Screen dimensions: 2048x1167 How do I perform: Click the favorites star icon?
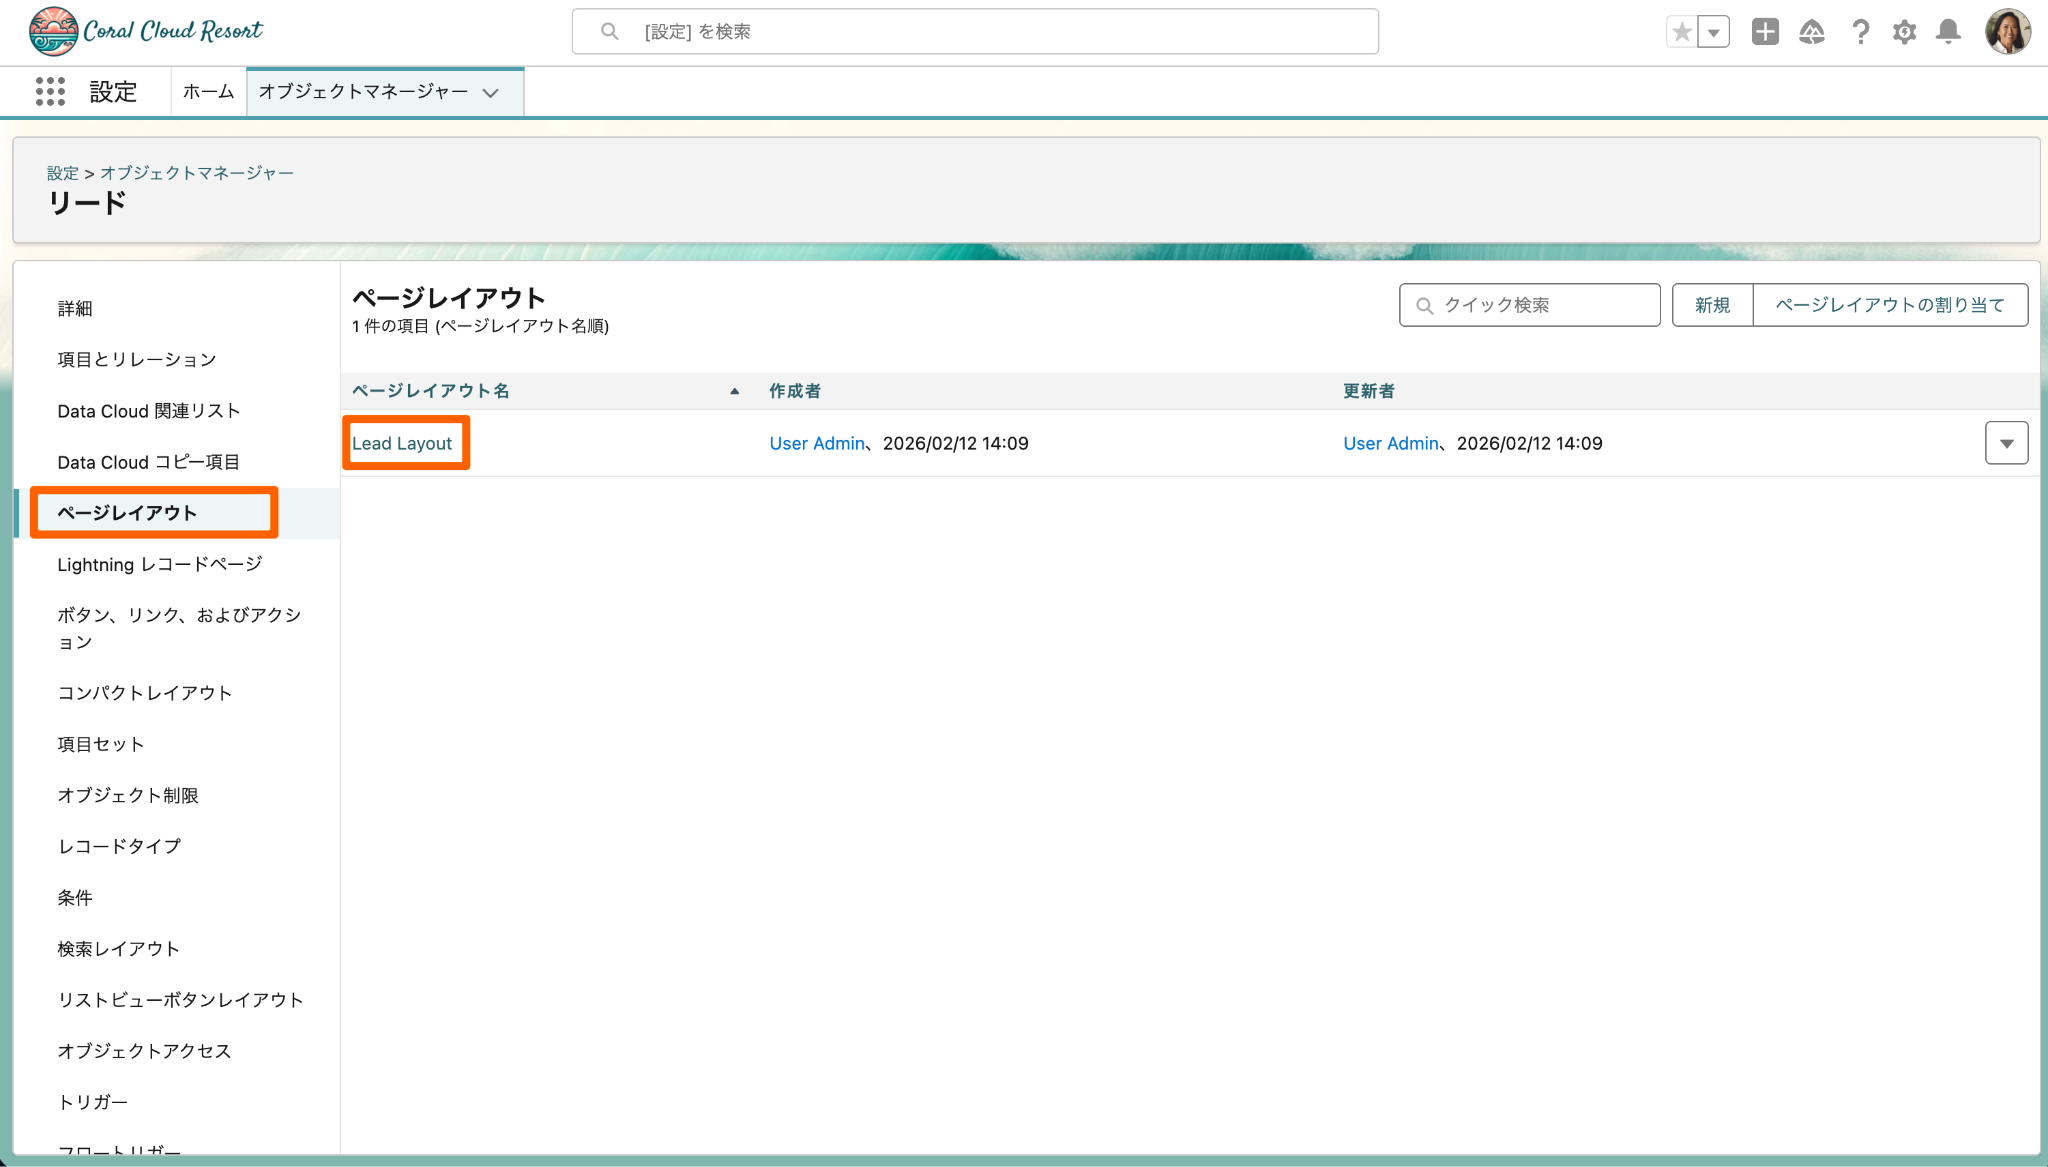pyautogui.click(x=1682, y=32)
